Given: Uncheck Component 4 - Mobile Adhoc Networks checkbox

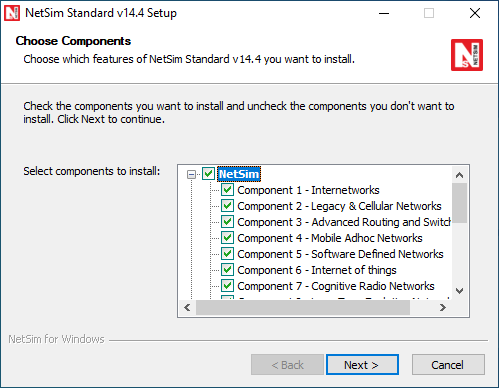Looking at the screenshot, I should (x=227, y=238).
